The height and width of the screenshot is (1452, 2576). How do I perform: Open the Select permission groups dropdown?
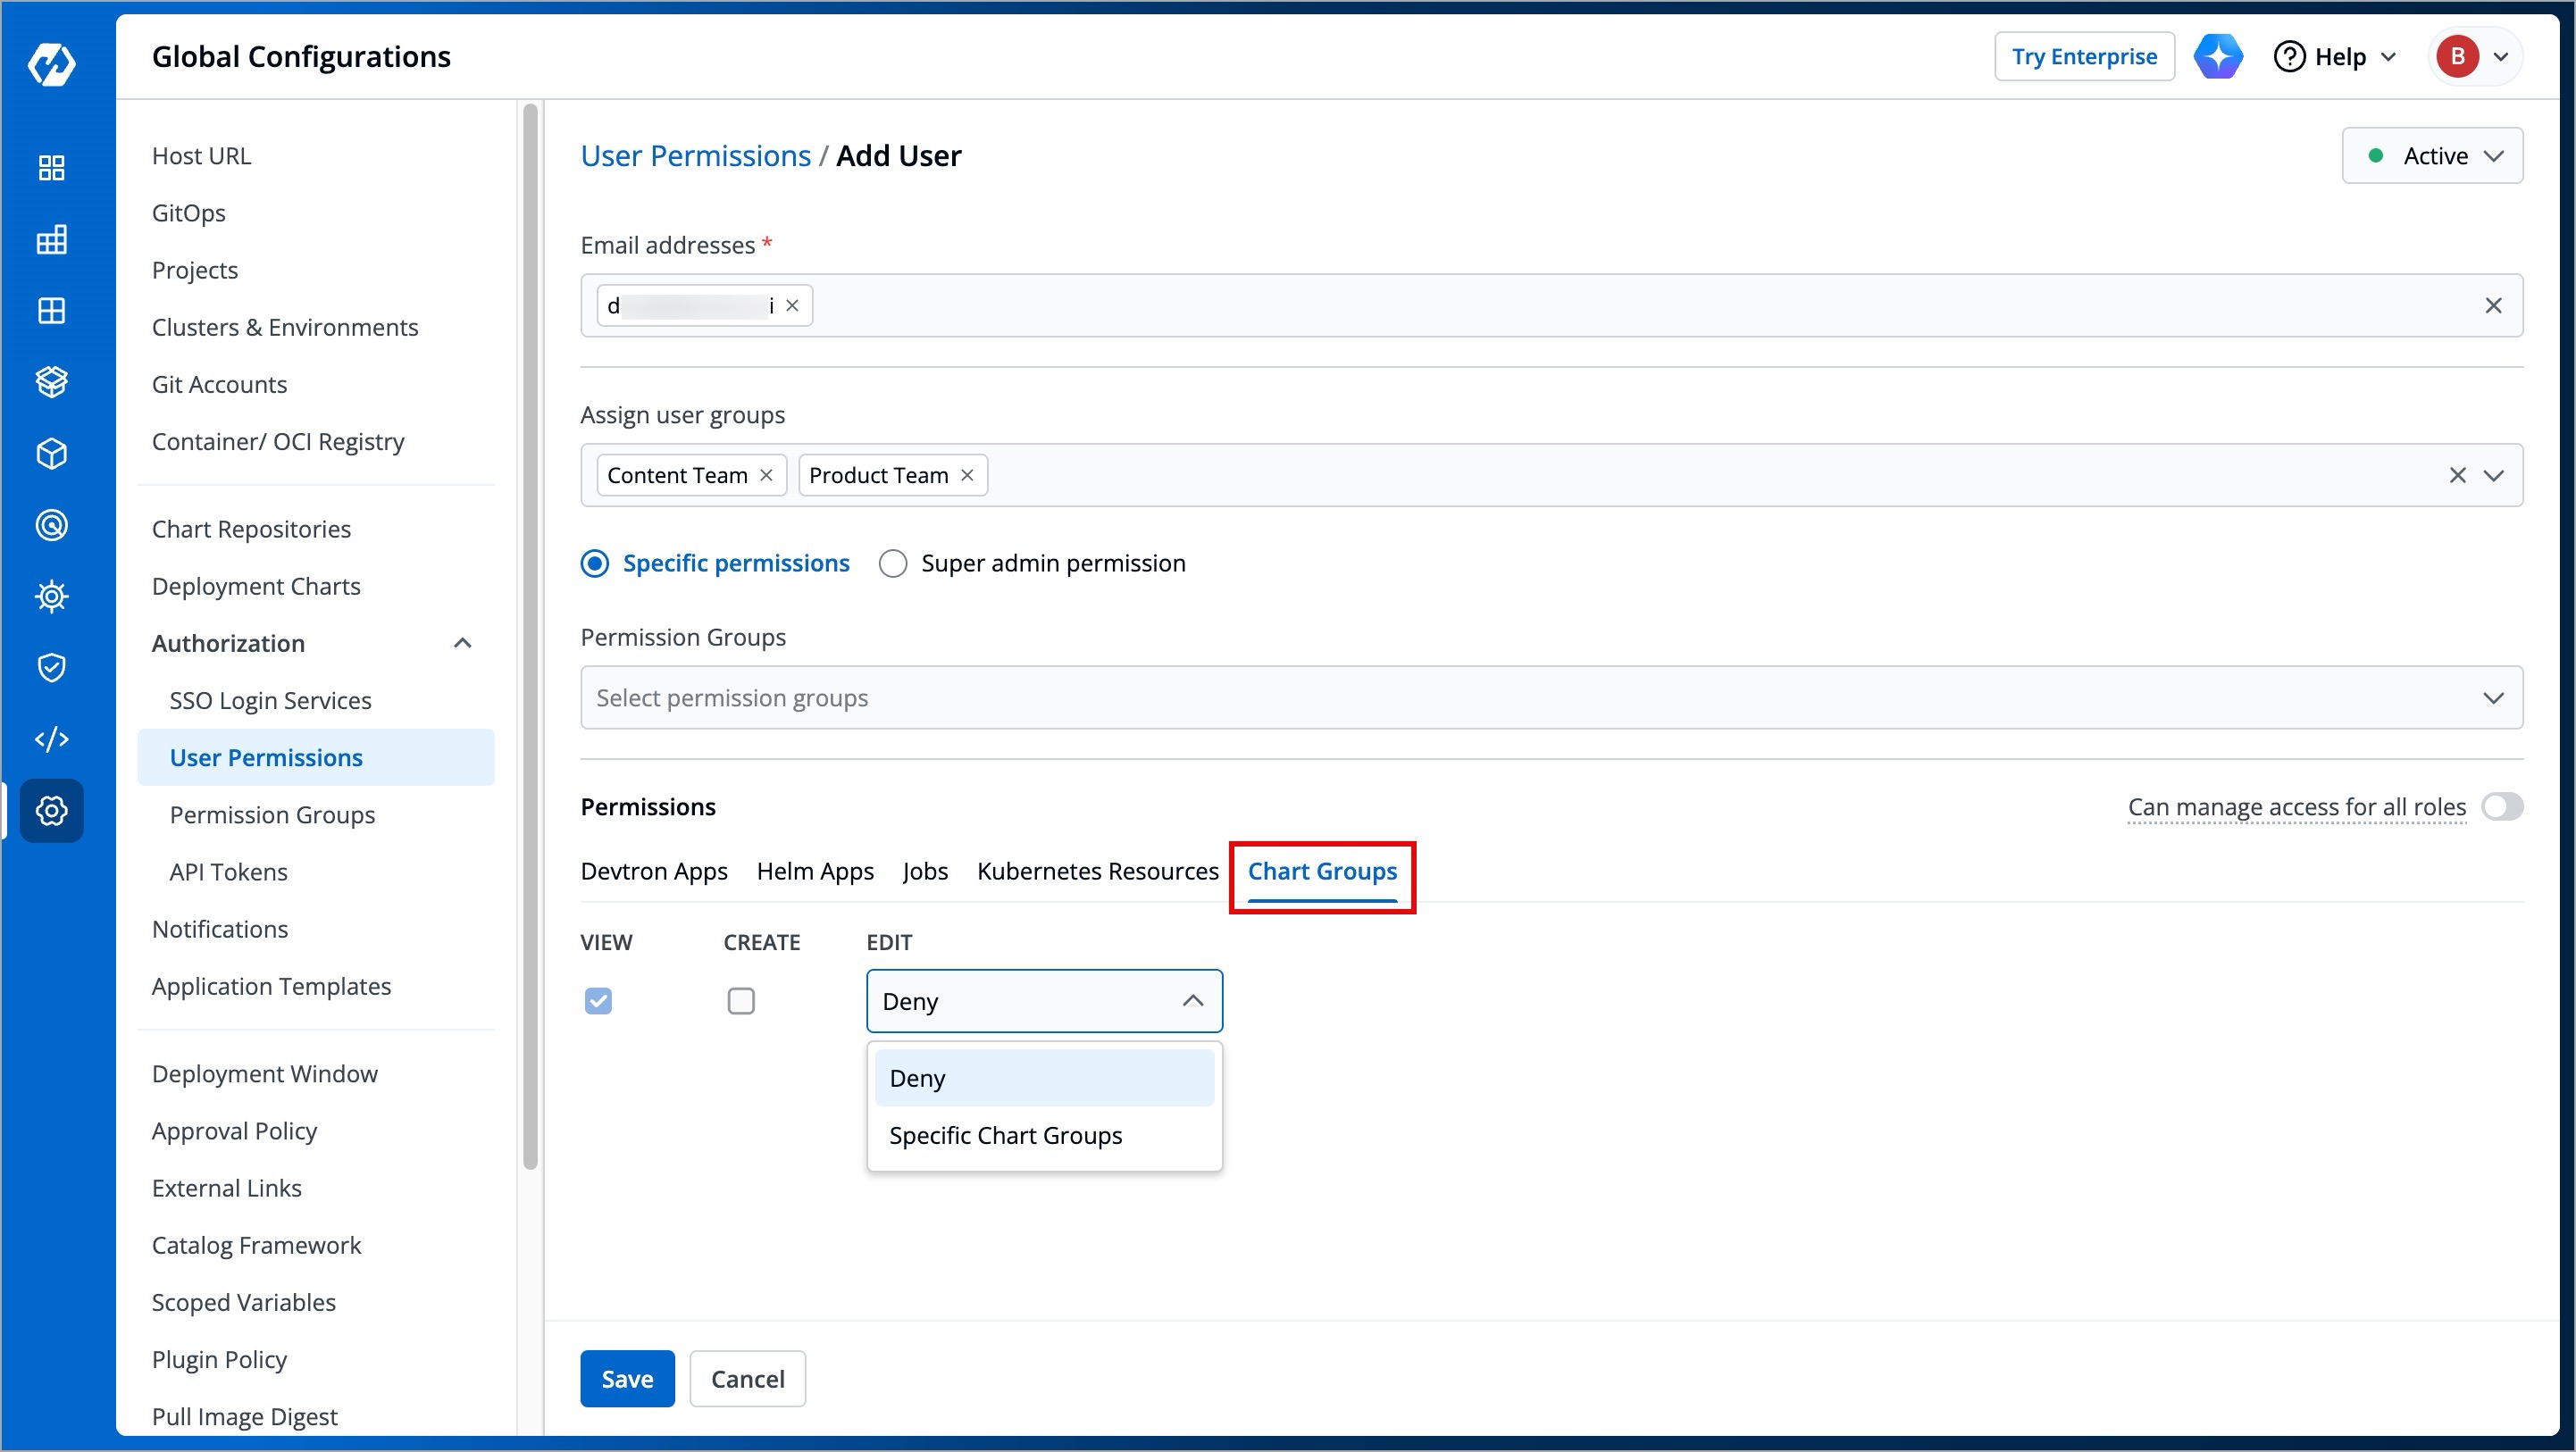click(x=1551, y=698)
